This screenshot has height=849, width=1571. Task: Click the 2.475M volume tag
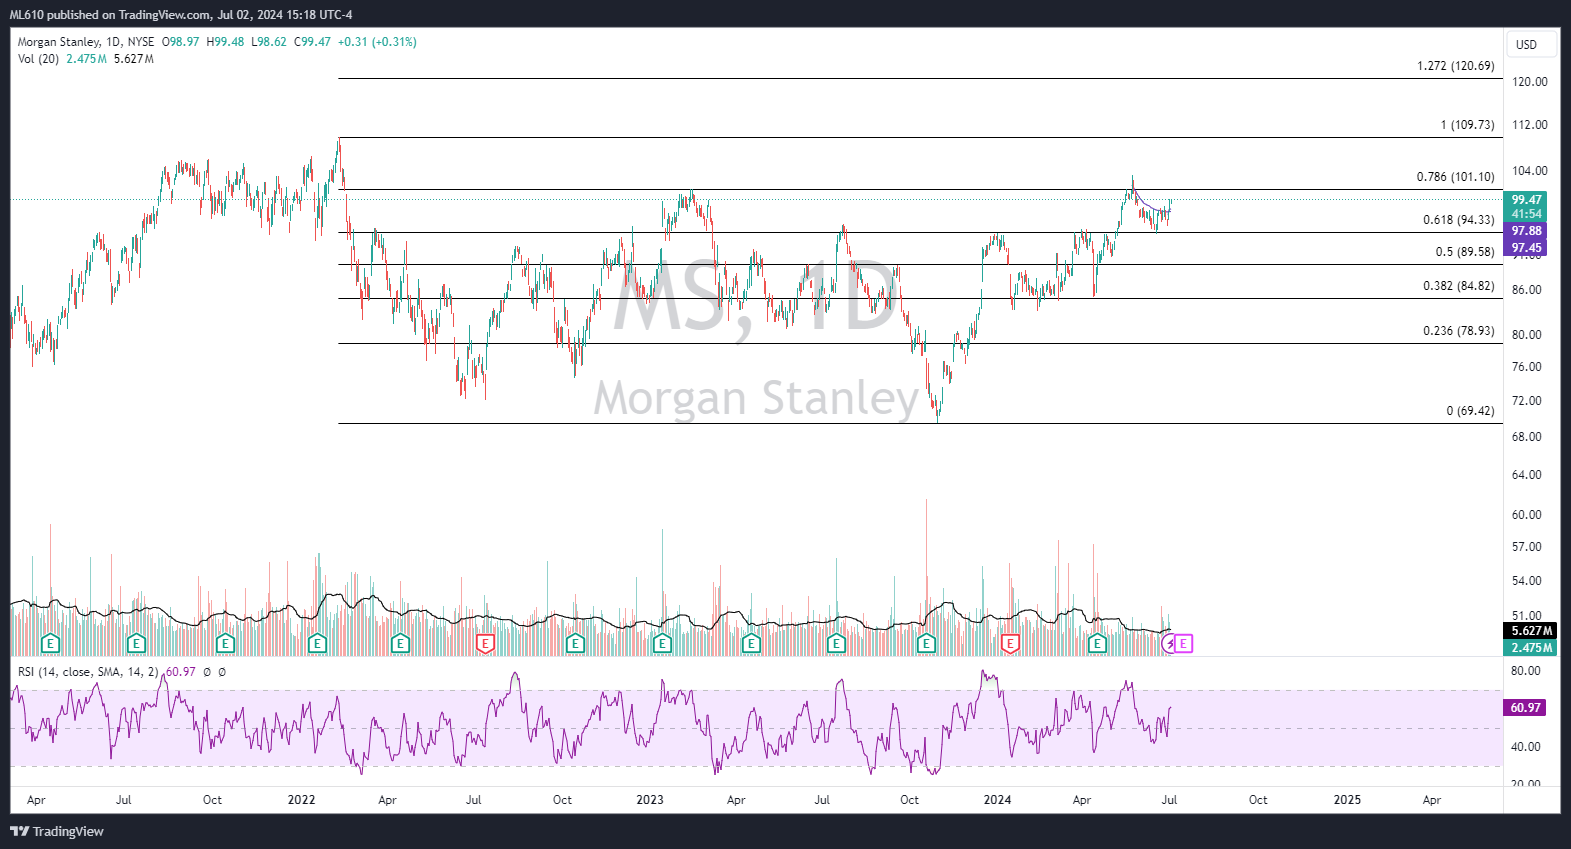click(x=1531, y=648)
